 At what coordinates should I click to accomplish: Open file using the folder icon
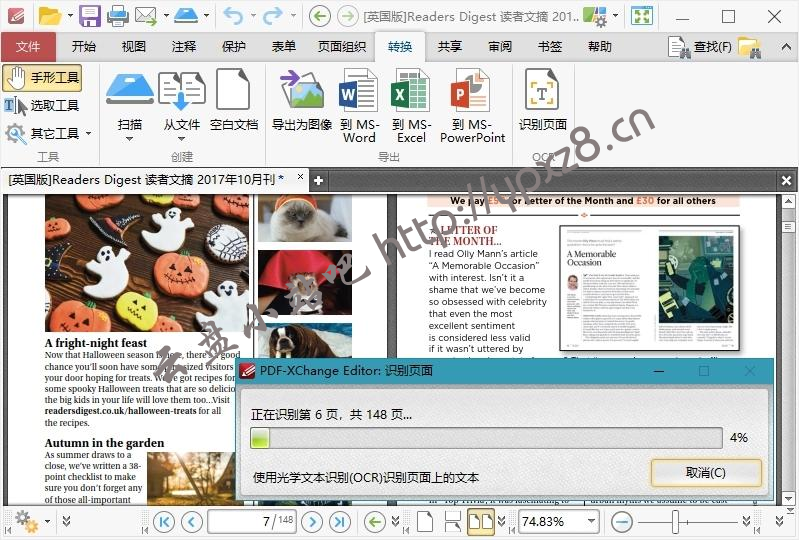tap(50, 16)
